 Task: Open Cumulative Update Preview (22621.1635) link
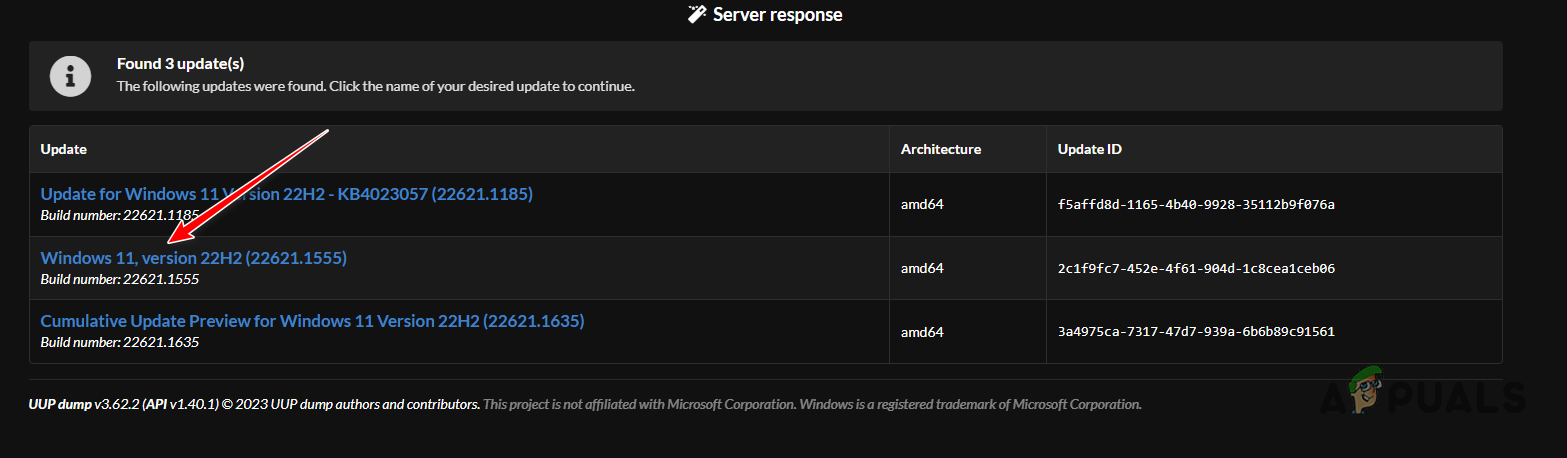point(312,322)
